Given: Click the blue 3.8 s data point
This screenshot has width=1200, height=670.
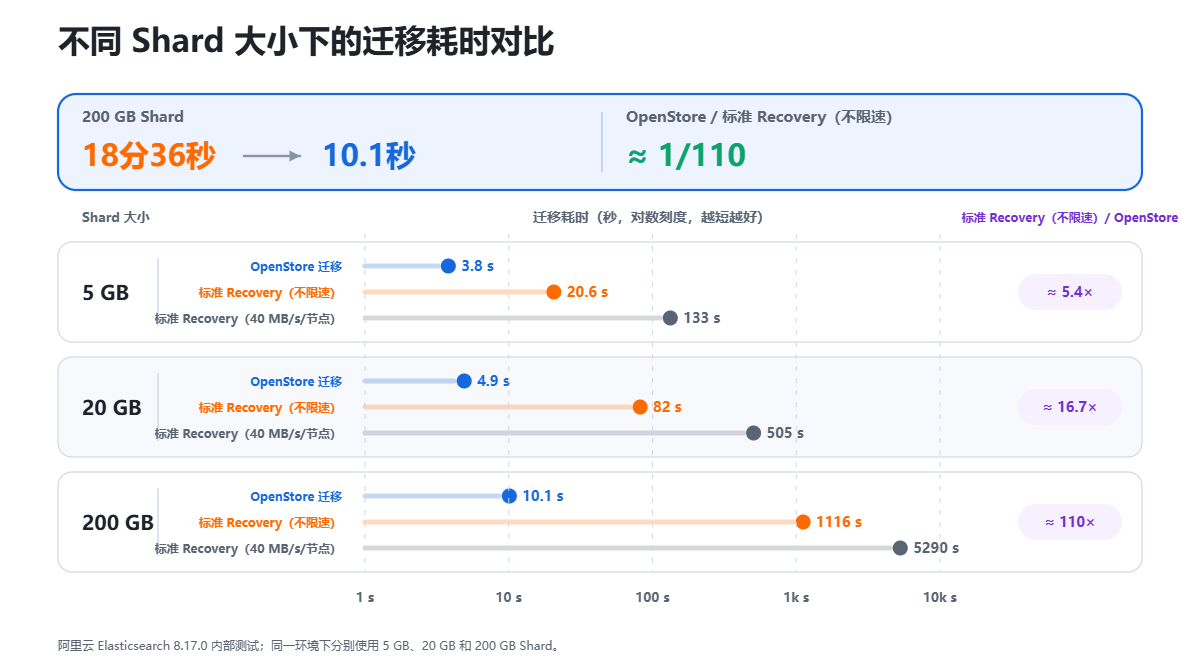Looking at the screenshot, I should coord(448,266).
